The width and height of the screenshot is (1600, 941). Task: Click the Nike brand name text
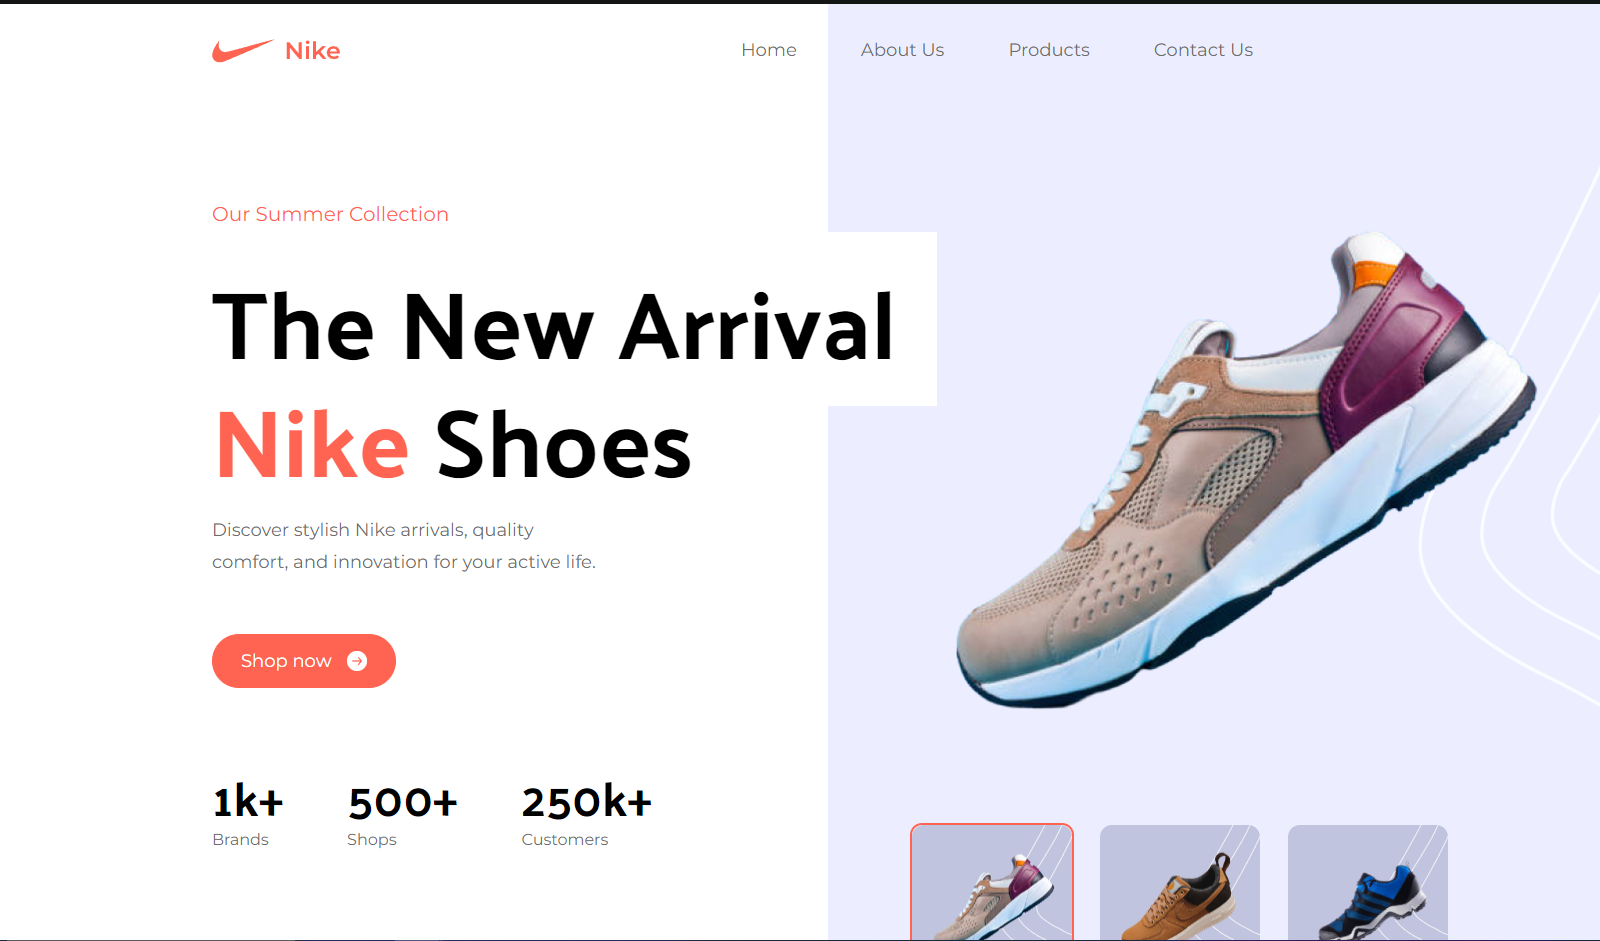(313, 51)
